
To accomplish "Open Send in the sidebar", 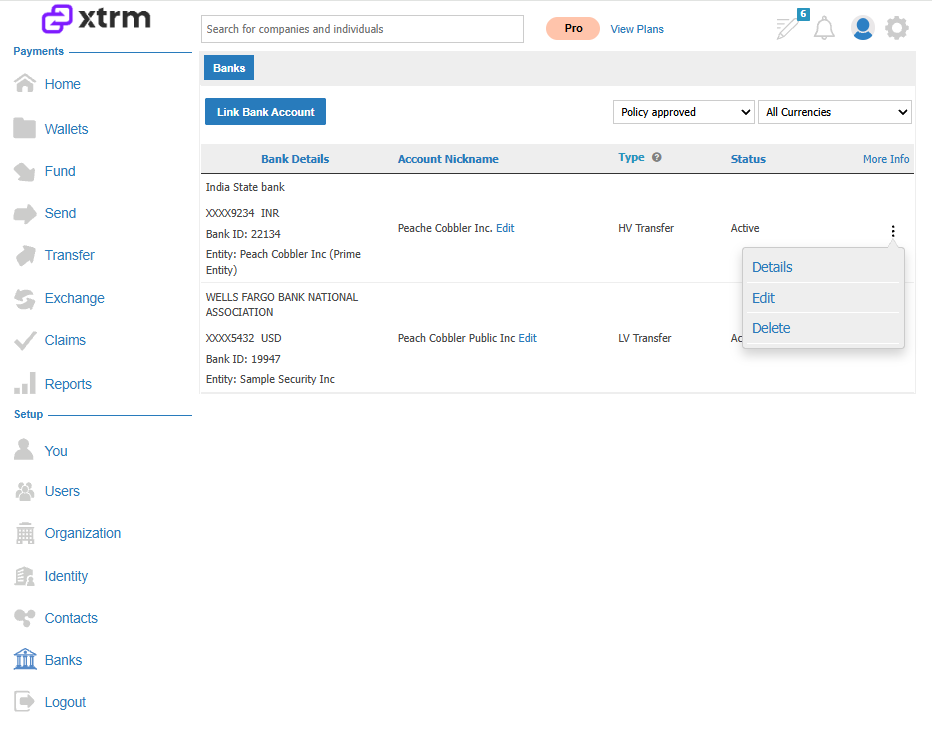I will 60,213.
